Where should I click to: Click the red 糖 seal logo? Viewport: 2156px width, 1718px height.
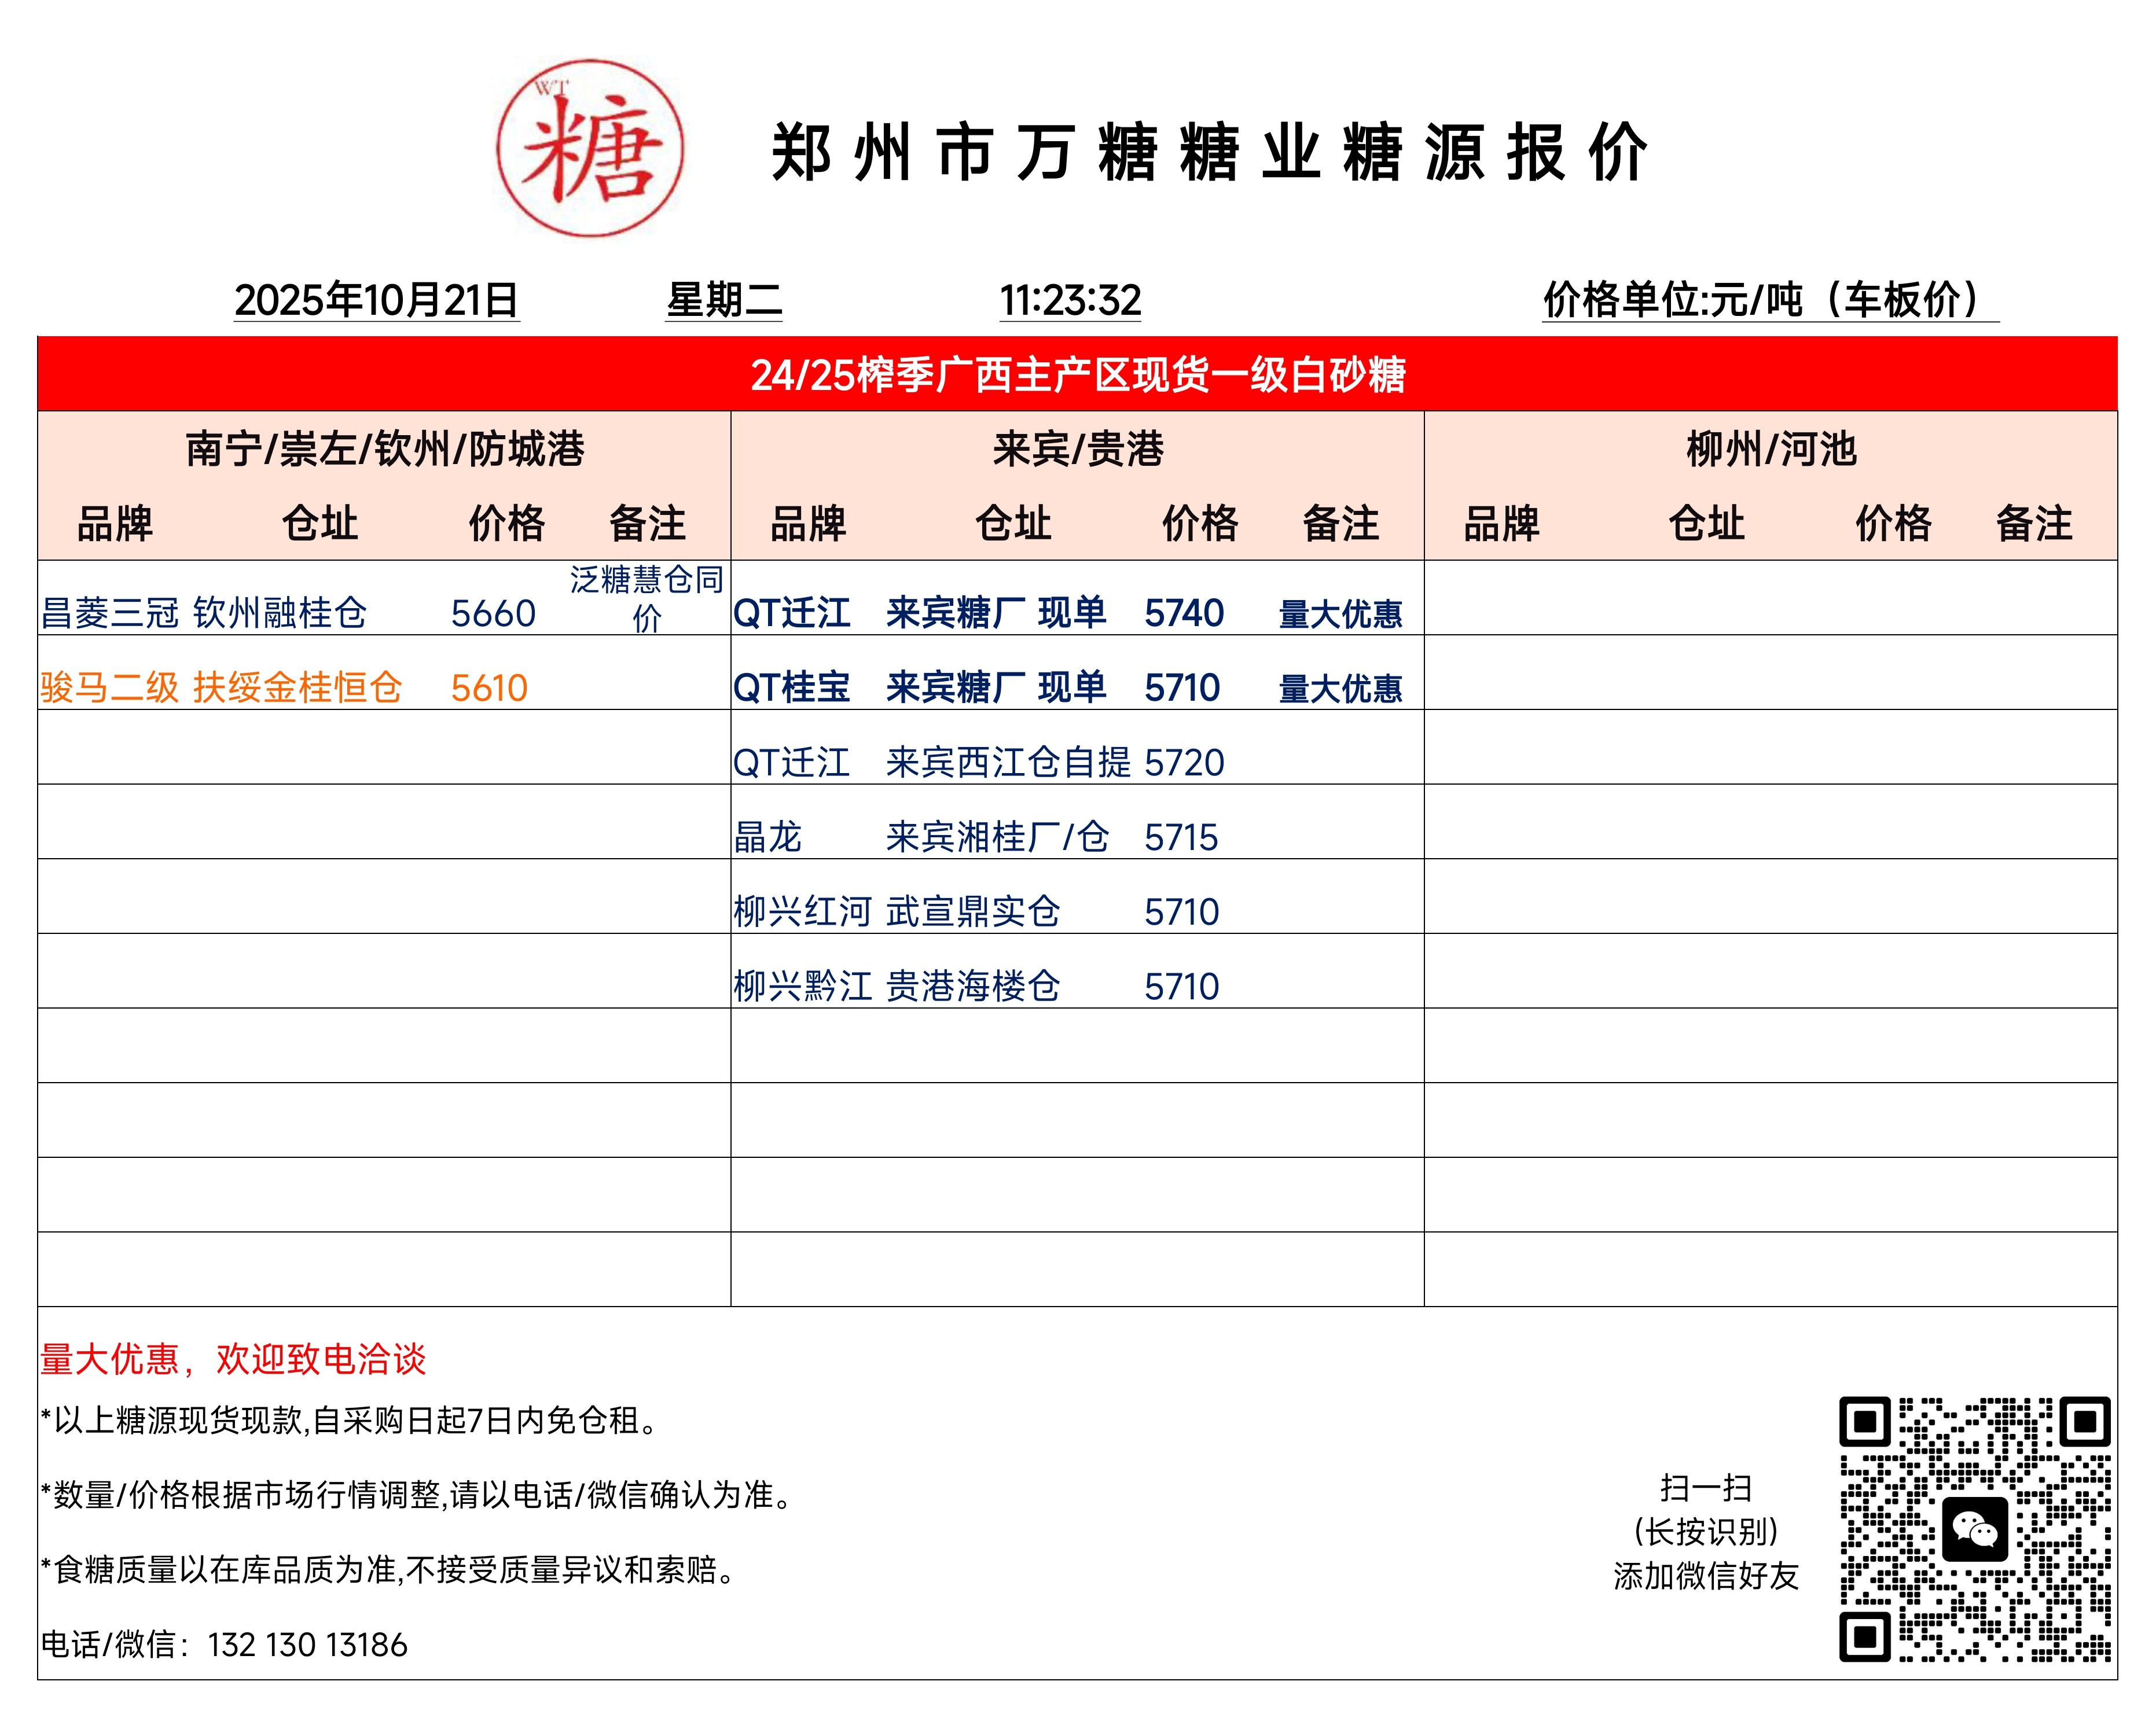590,148
